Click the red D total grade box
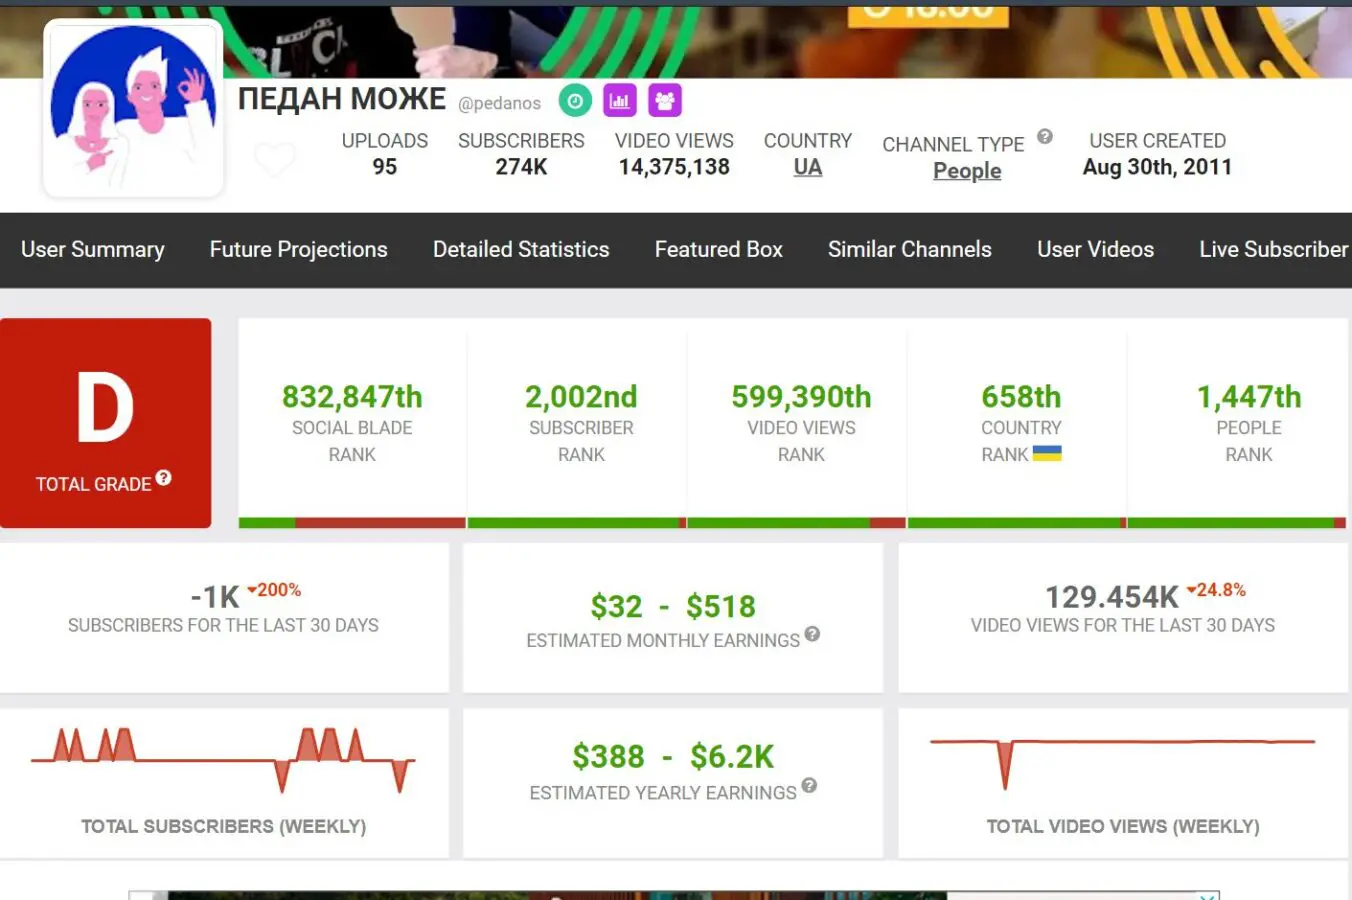Screen dimensions: 1352x900 tap(105, 423)
